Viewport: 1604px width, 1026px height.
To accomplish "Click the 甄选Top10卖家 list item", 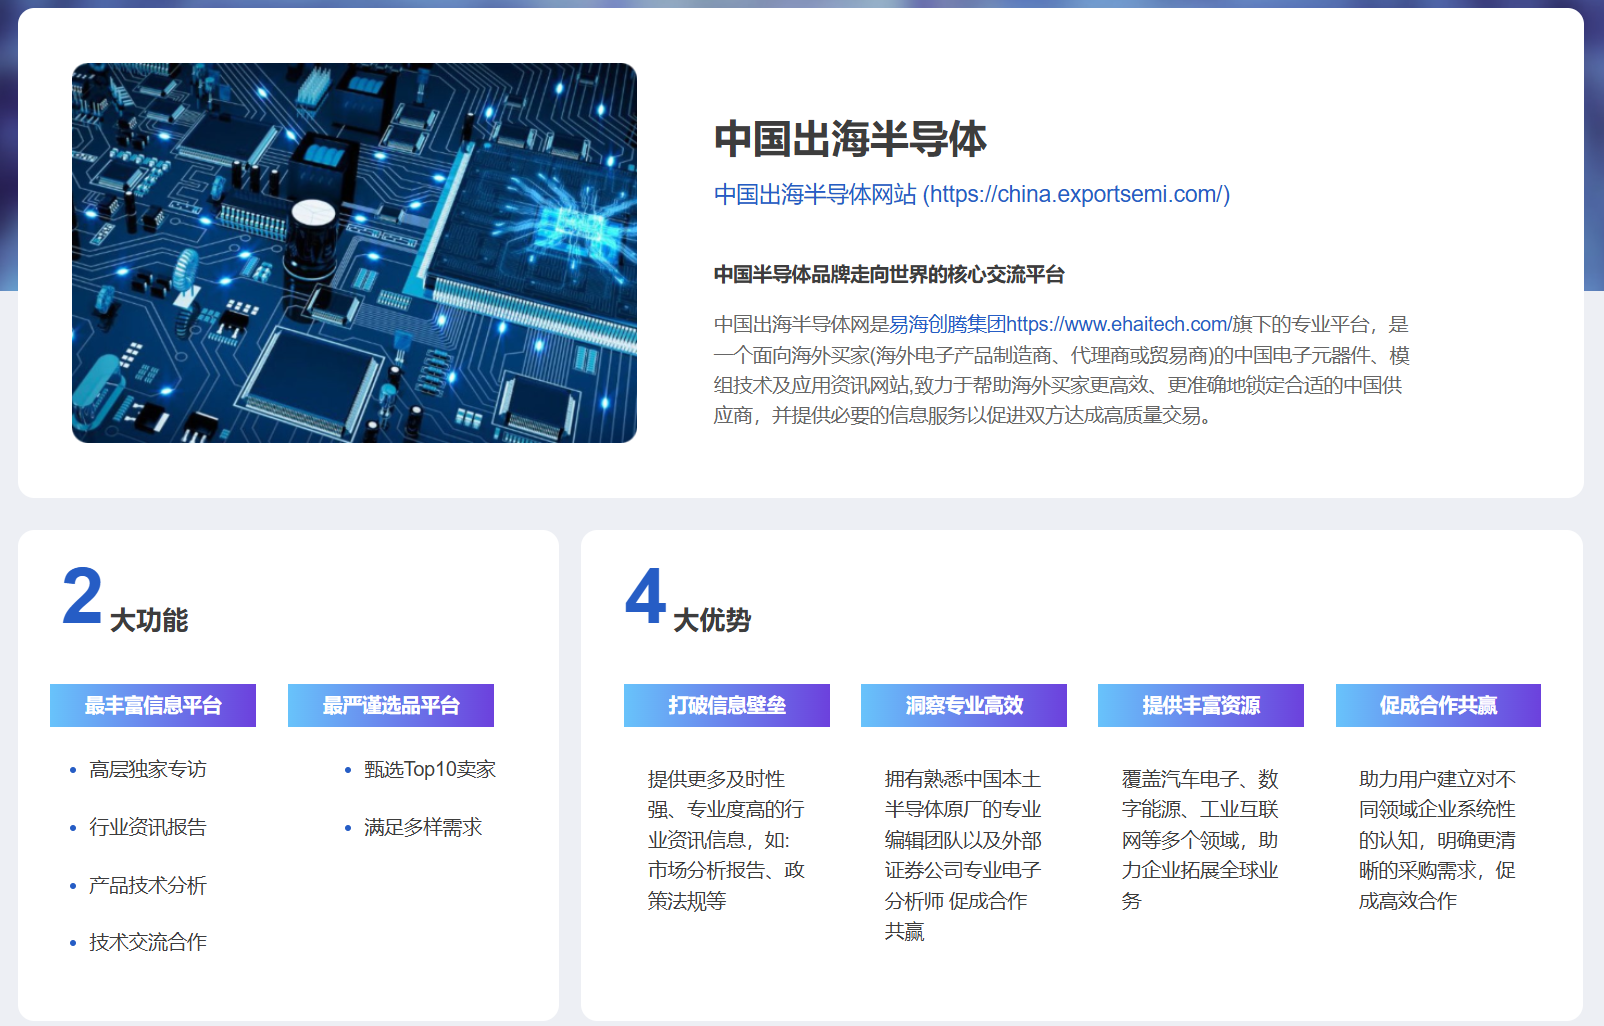I will click(x=429, y=769).
